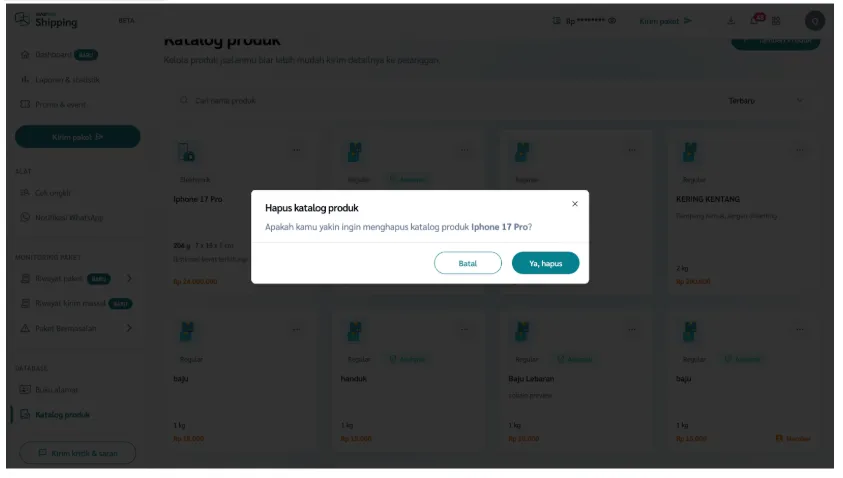Open three-dot menu on KERING KENTANG card

[x=799, y=151]
